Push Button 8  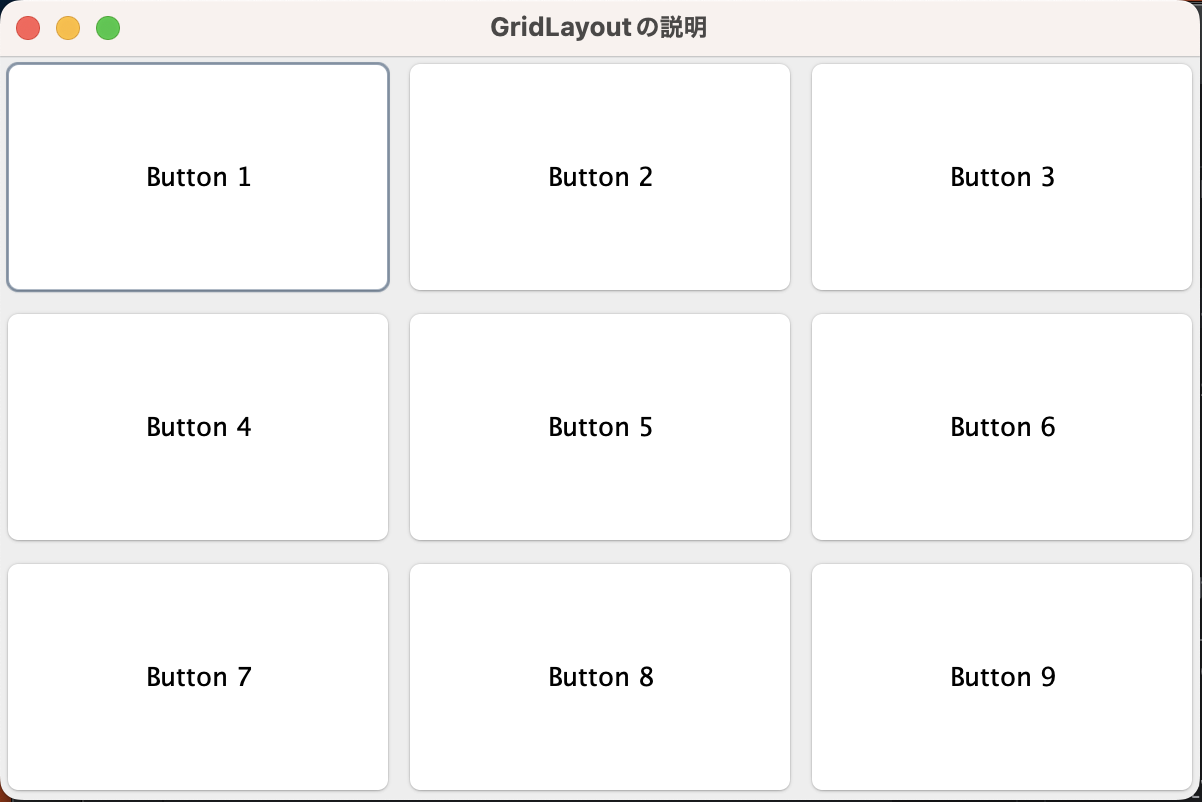(600, 677)
